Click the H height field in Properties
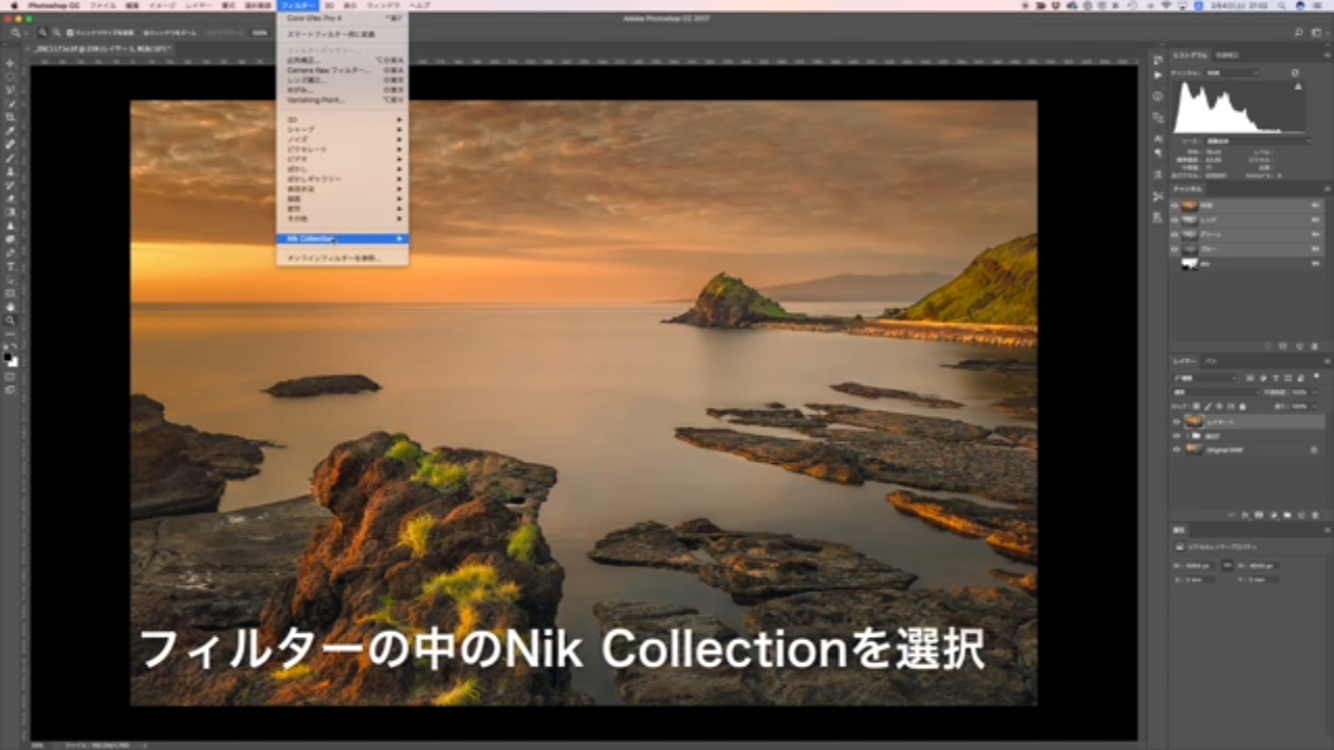Viewport: 1334px width, 750px height. coord(1262,566)
